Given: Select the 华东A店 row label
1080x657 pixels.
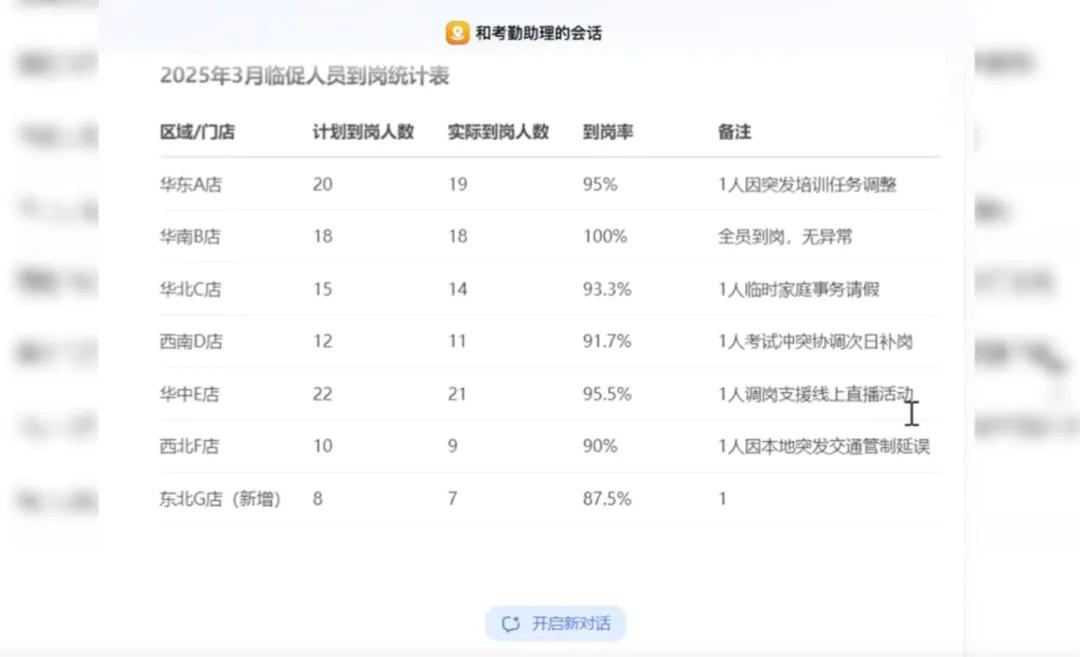Looking at the screenshot, I should click(191, 185).
